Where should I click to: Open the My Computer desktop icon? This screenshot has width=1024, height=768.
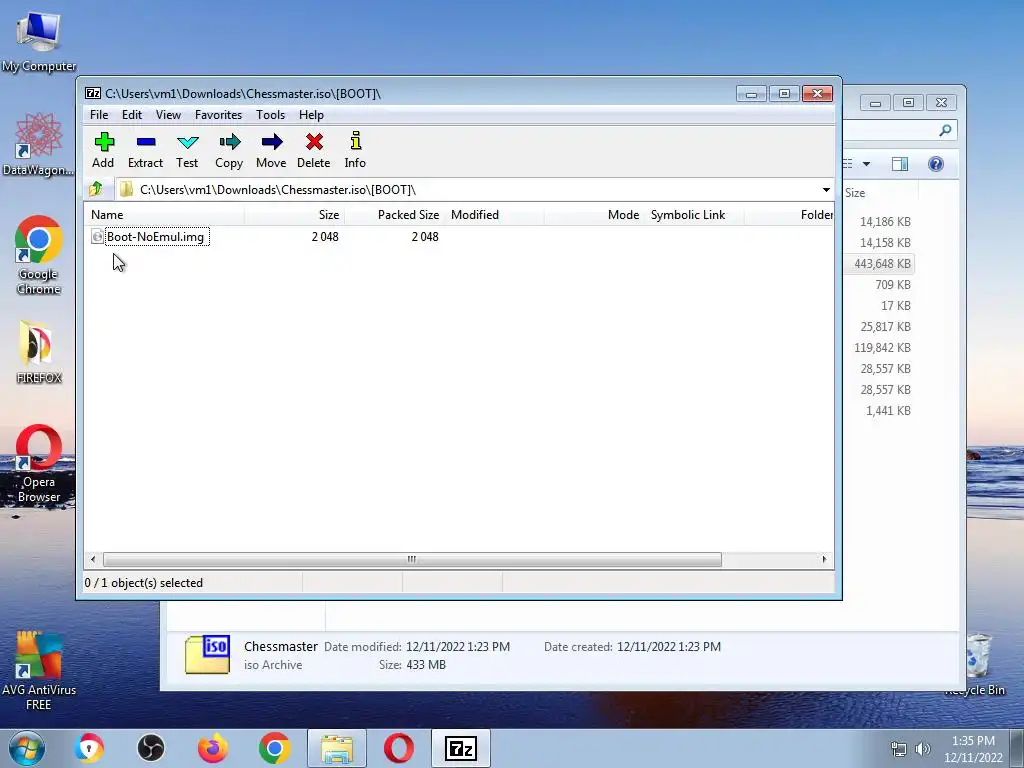[39, 40]
